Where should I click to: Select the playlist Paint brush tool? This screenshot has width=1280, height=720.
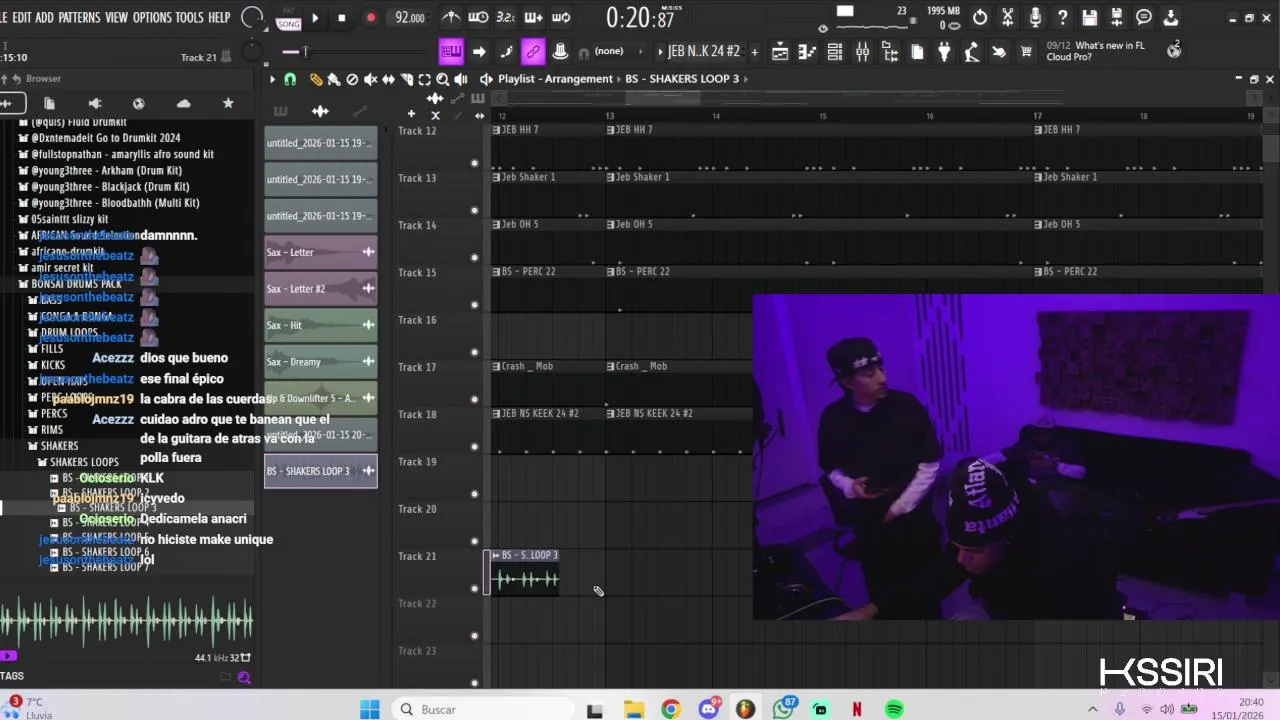pos(334,79)
